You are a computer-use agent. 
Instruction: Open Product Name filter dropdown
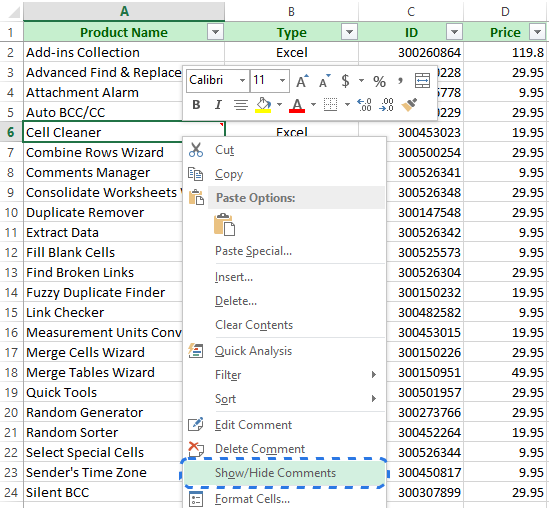pos(215,32)
